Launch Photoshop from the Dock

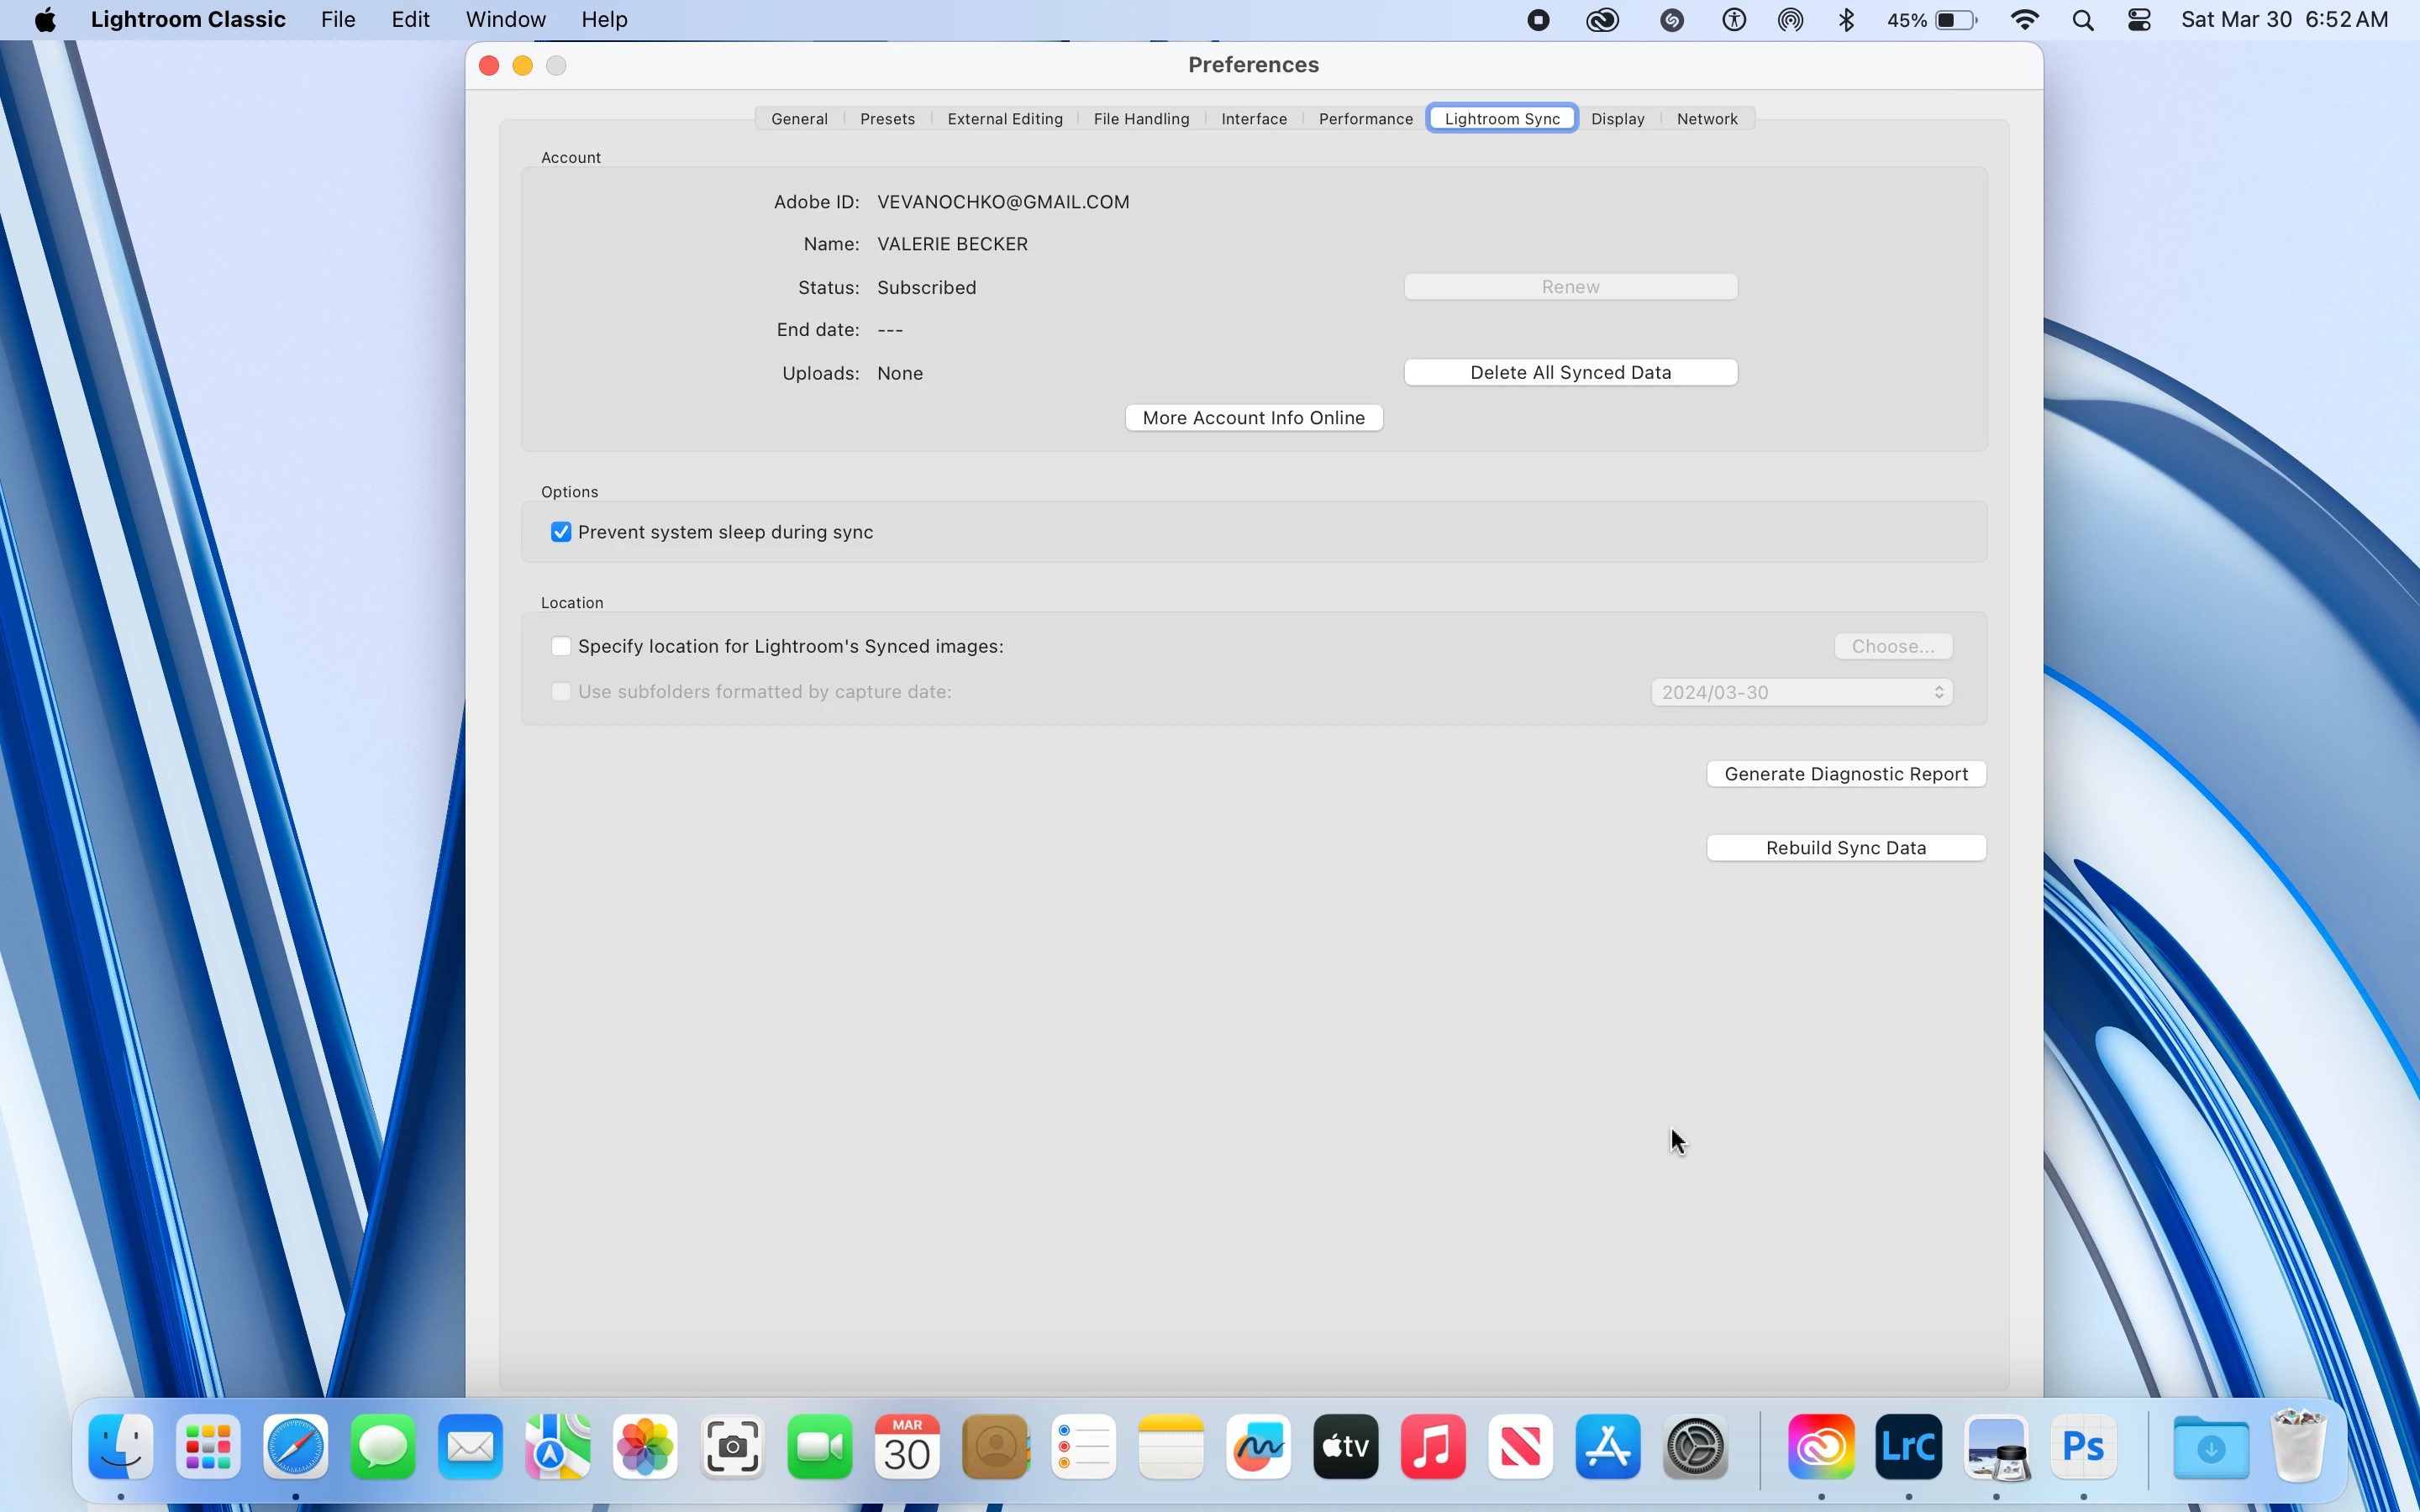[2083, 1447]
